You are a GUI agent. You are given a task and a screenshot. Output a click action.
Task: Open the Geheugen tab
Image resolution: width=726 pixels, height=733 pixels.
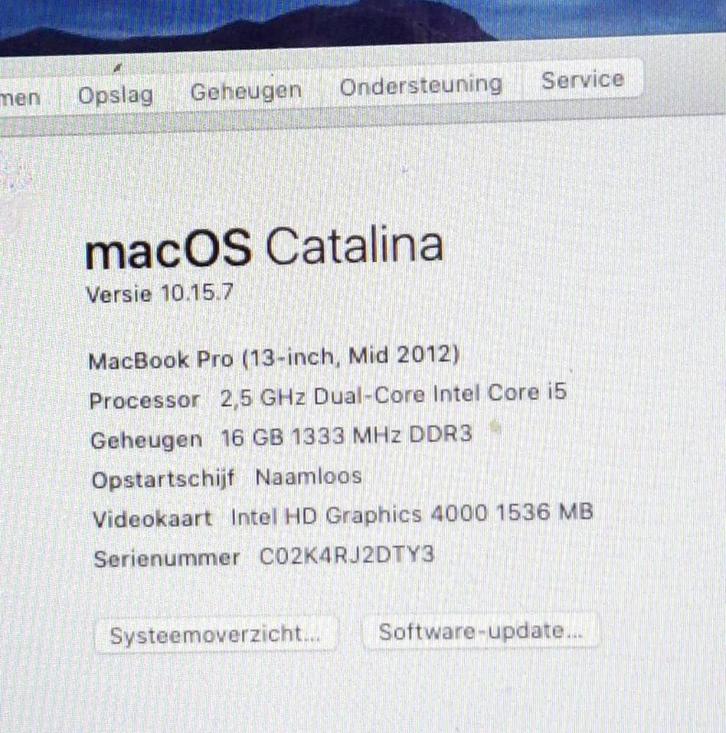(x=246, y=91)
